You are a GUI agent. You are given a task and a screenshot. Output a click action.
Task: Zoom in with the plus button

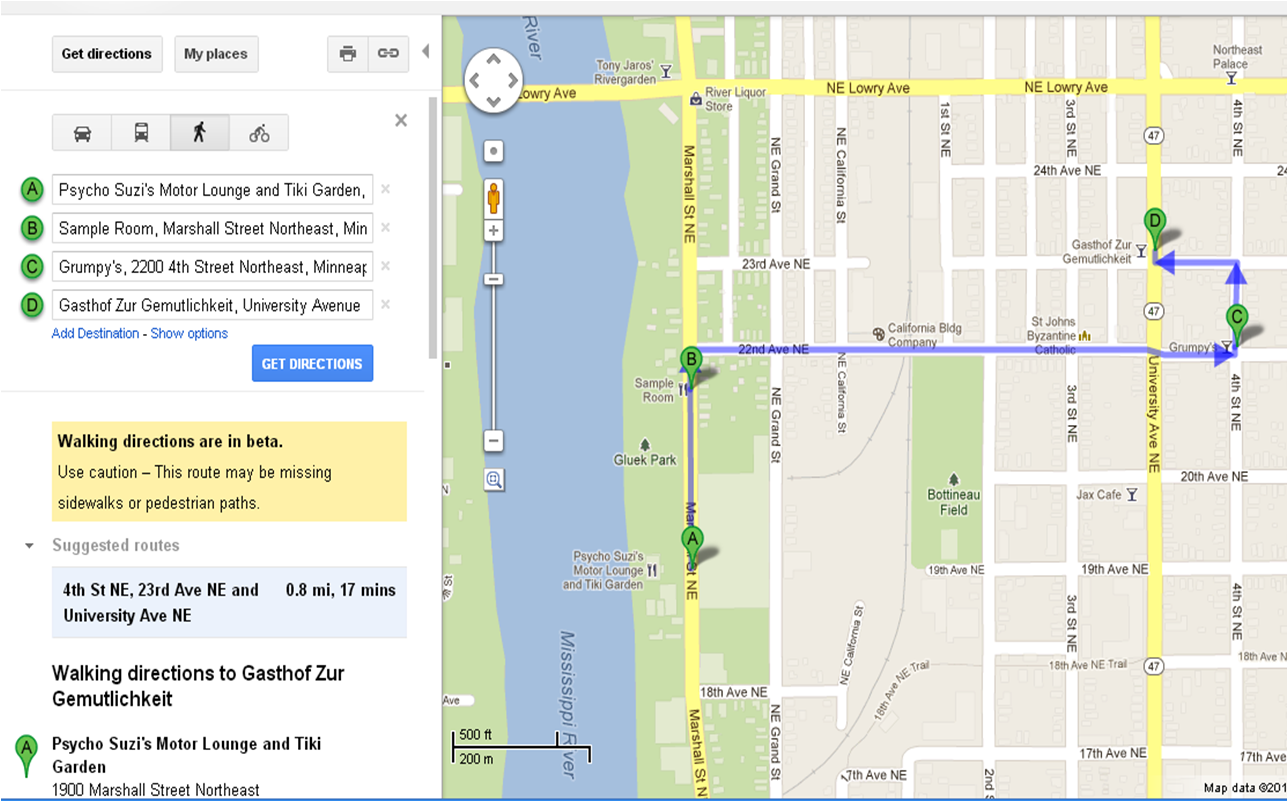[493, 231]
